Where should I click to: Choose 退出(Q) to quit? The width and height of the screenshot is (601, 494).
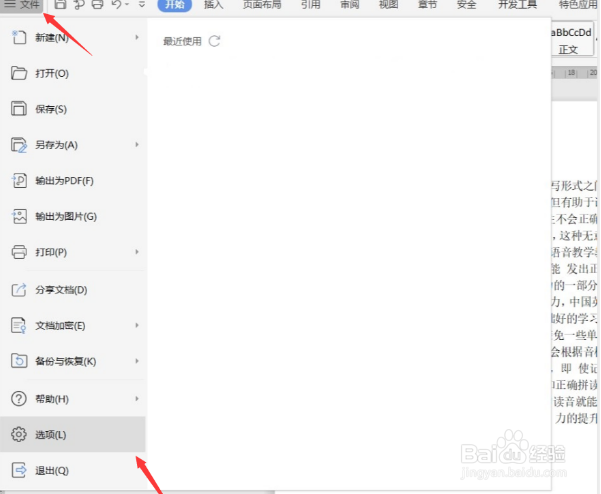click(x=73, y=471)
